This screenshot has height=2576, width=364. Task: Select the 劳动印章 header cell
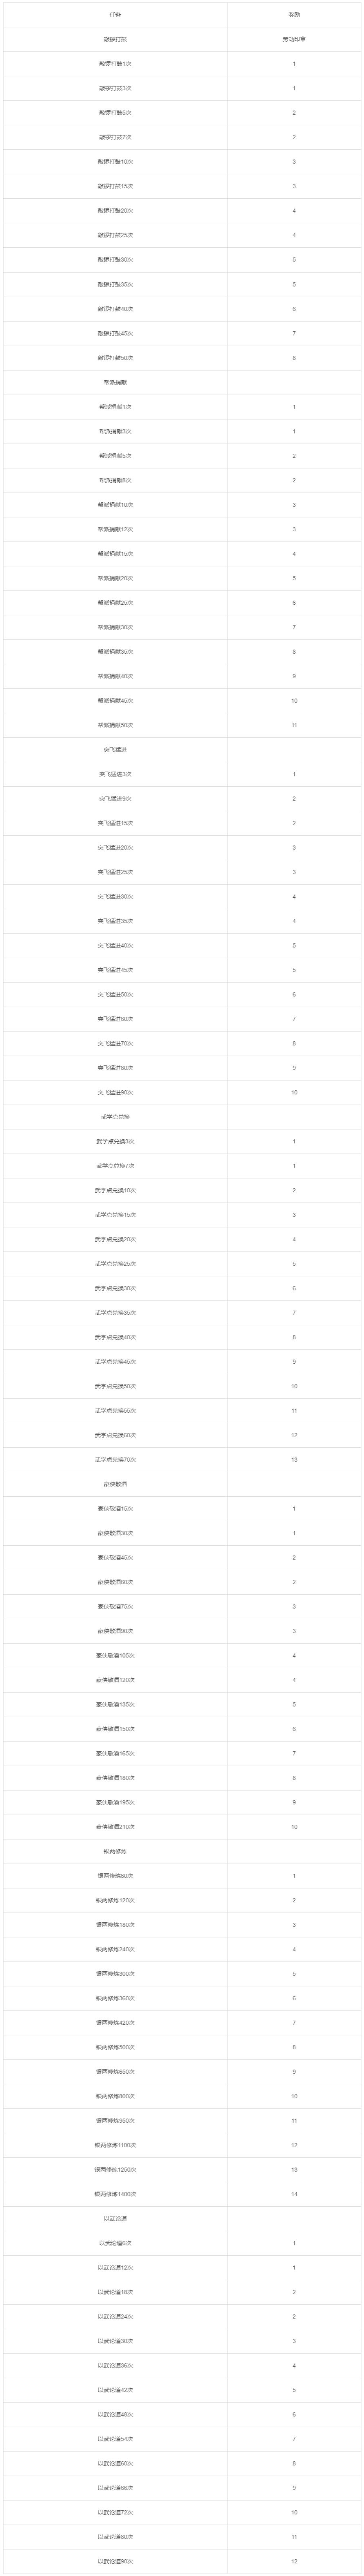[294, 39]
